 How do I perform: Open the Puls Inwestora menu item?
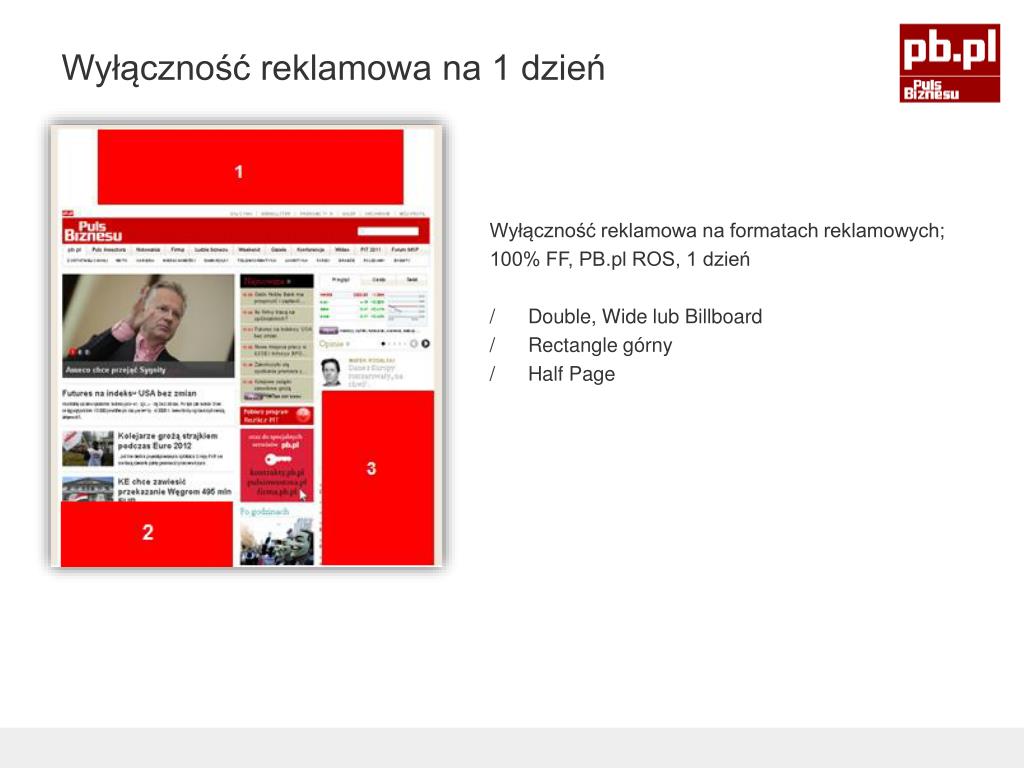tap(108, 250)
